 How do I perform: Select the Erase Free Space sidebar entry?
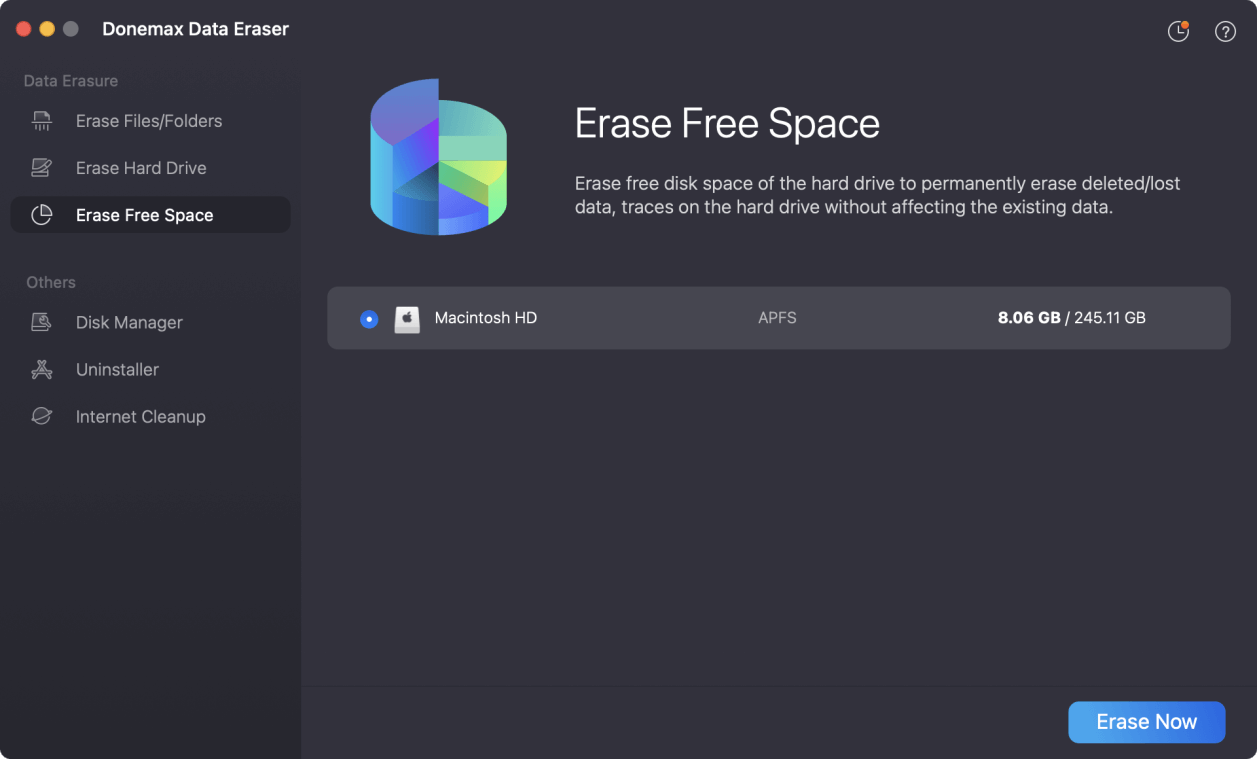(143, 214)
